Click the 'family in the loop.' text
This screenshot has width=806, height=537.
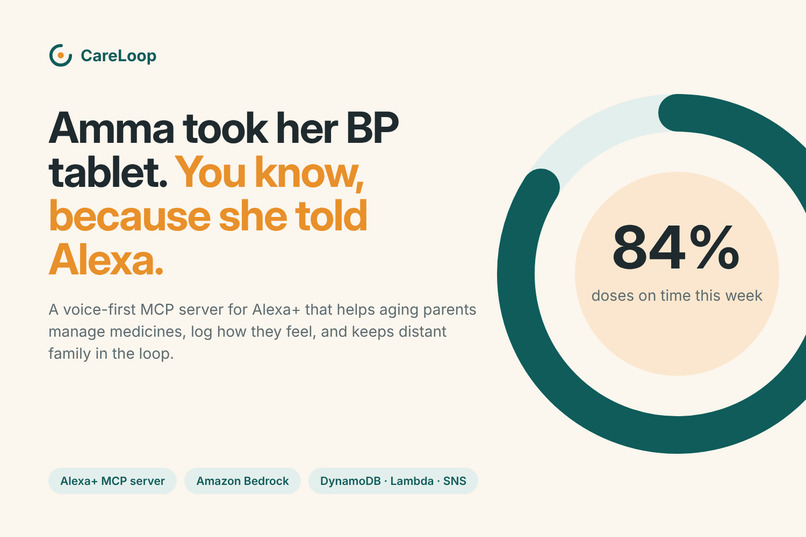pos(111,354)
